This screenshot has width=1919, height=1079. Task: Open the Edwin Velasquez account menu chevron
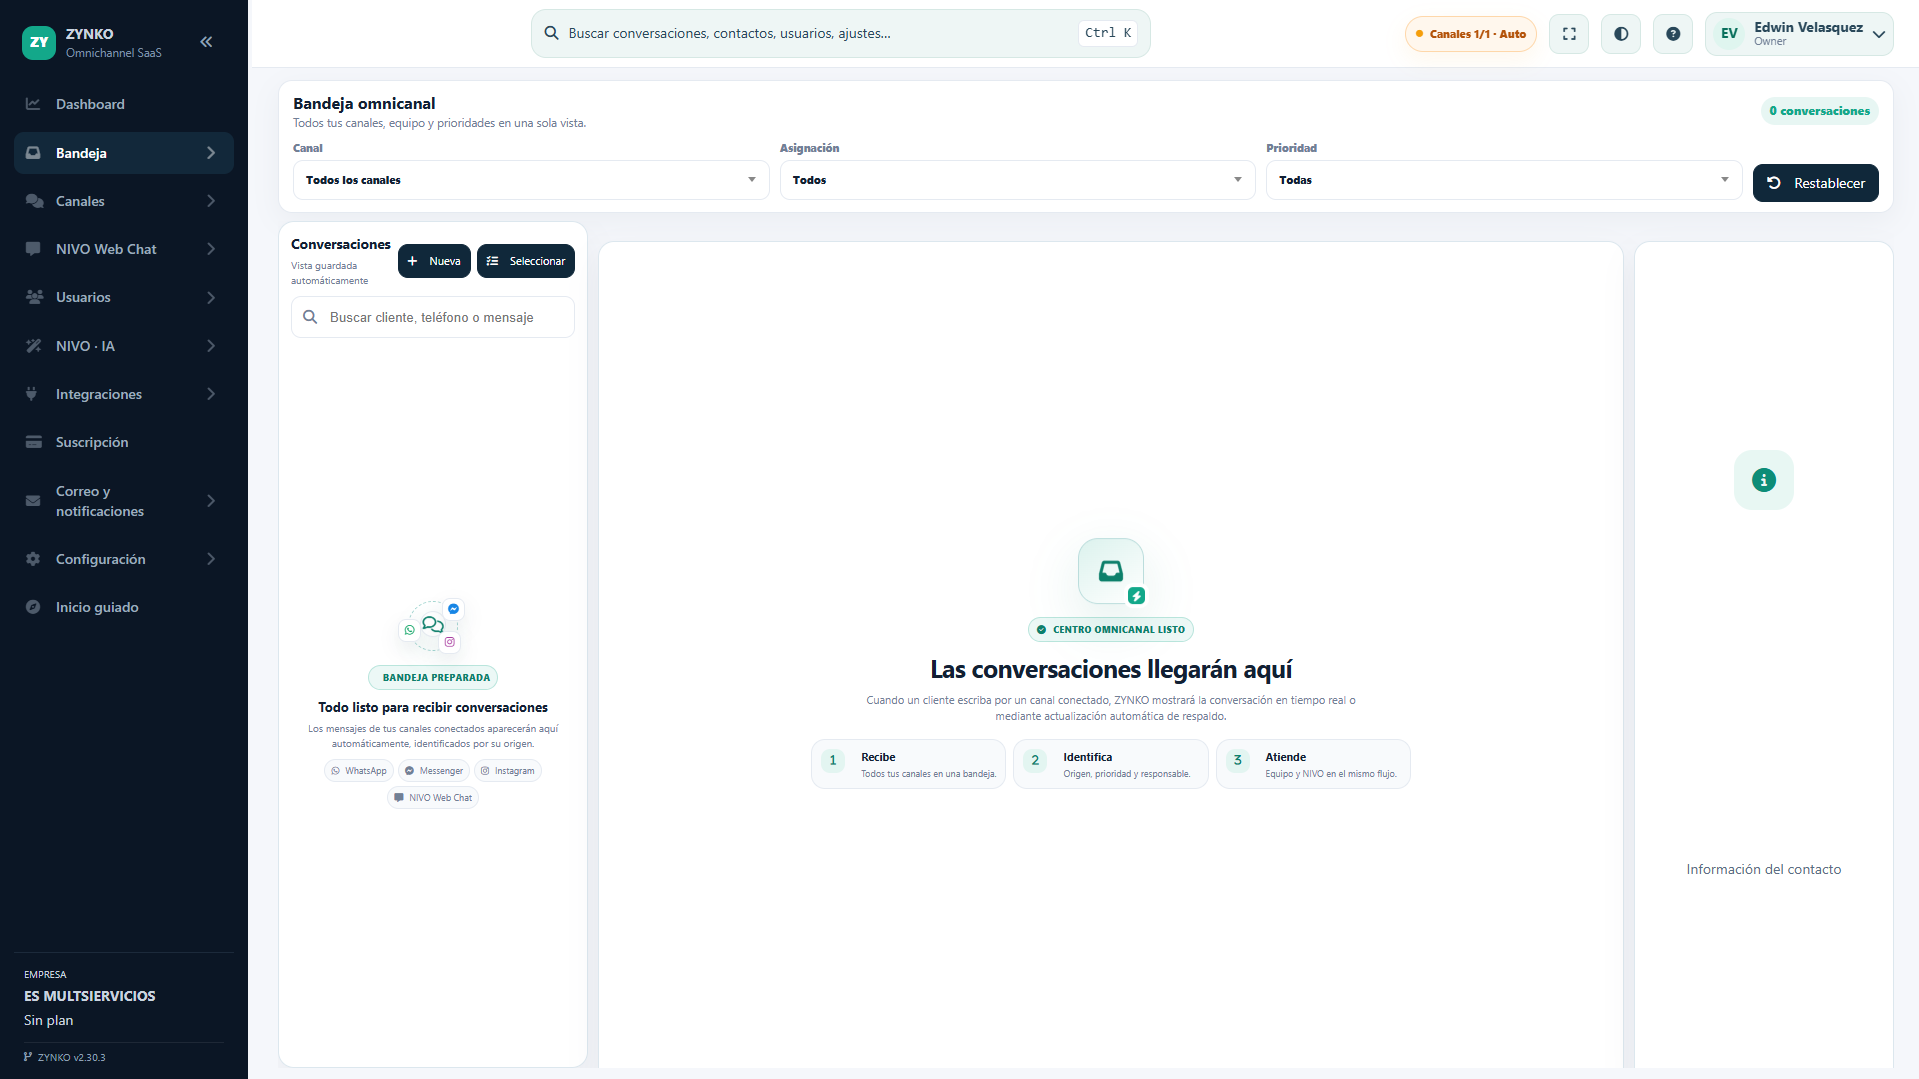(1879, 34)
